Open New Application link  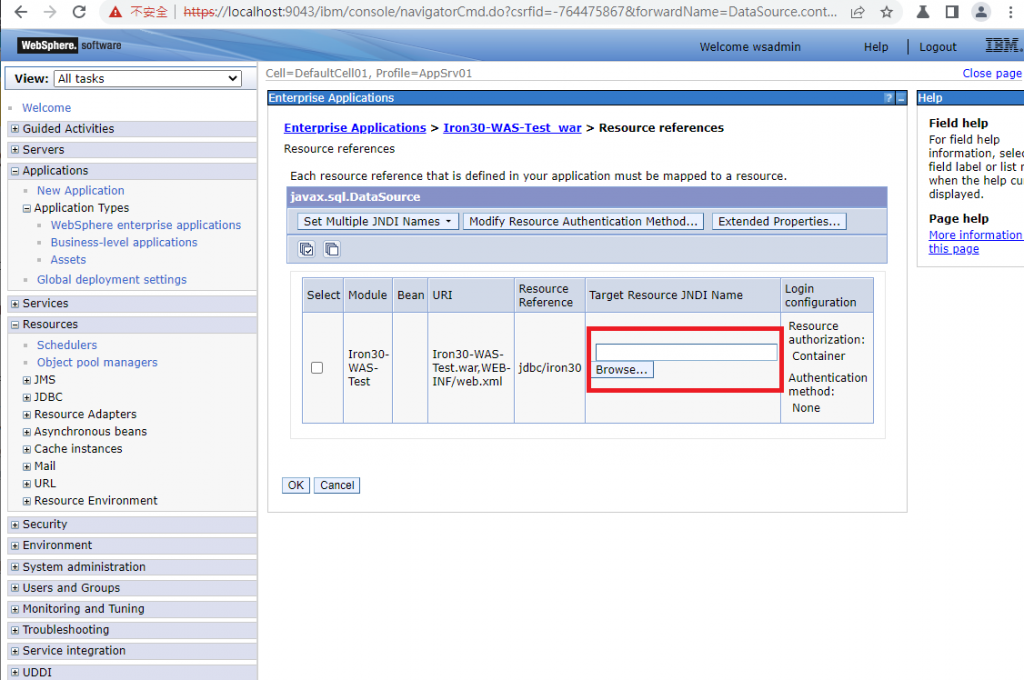[80, 190]
